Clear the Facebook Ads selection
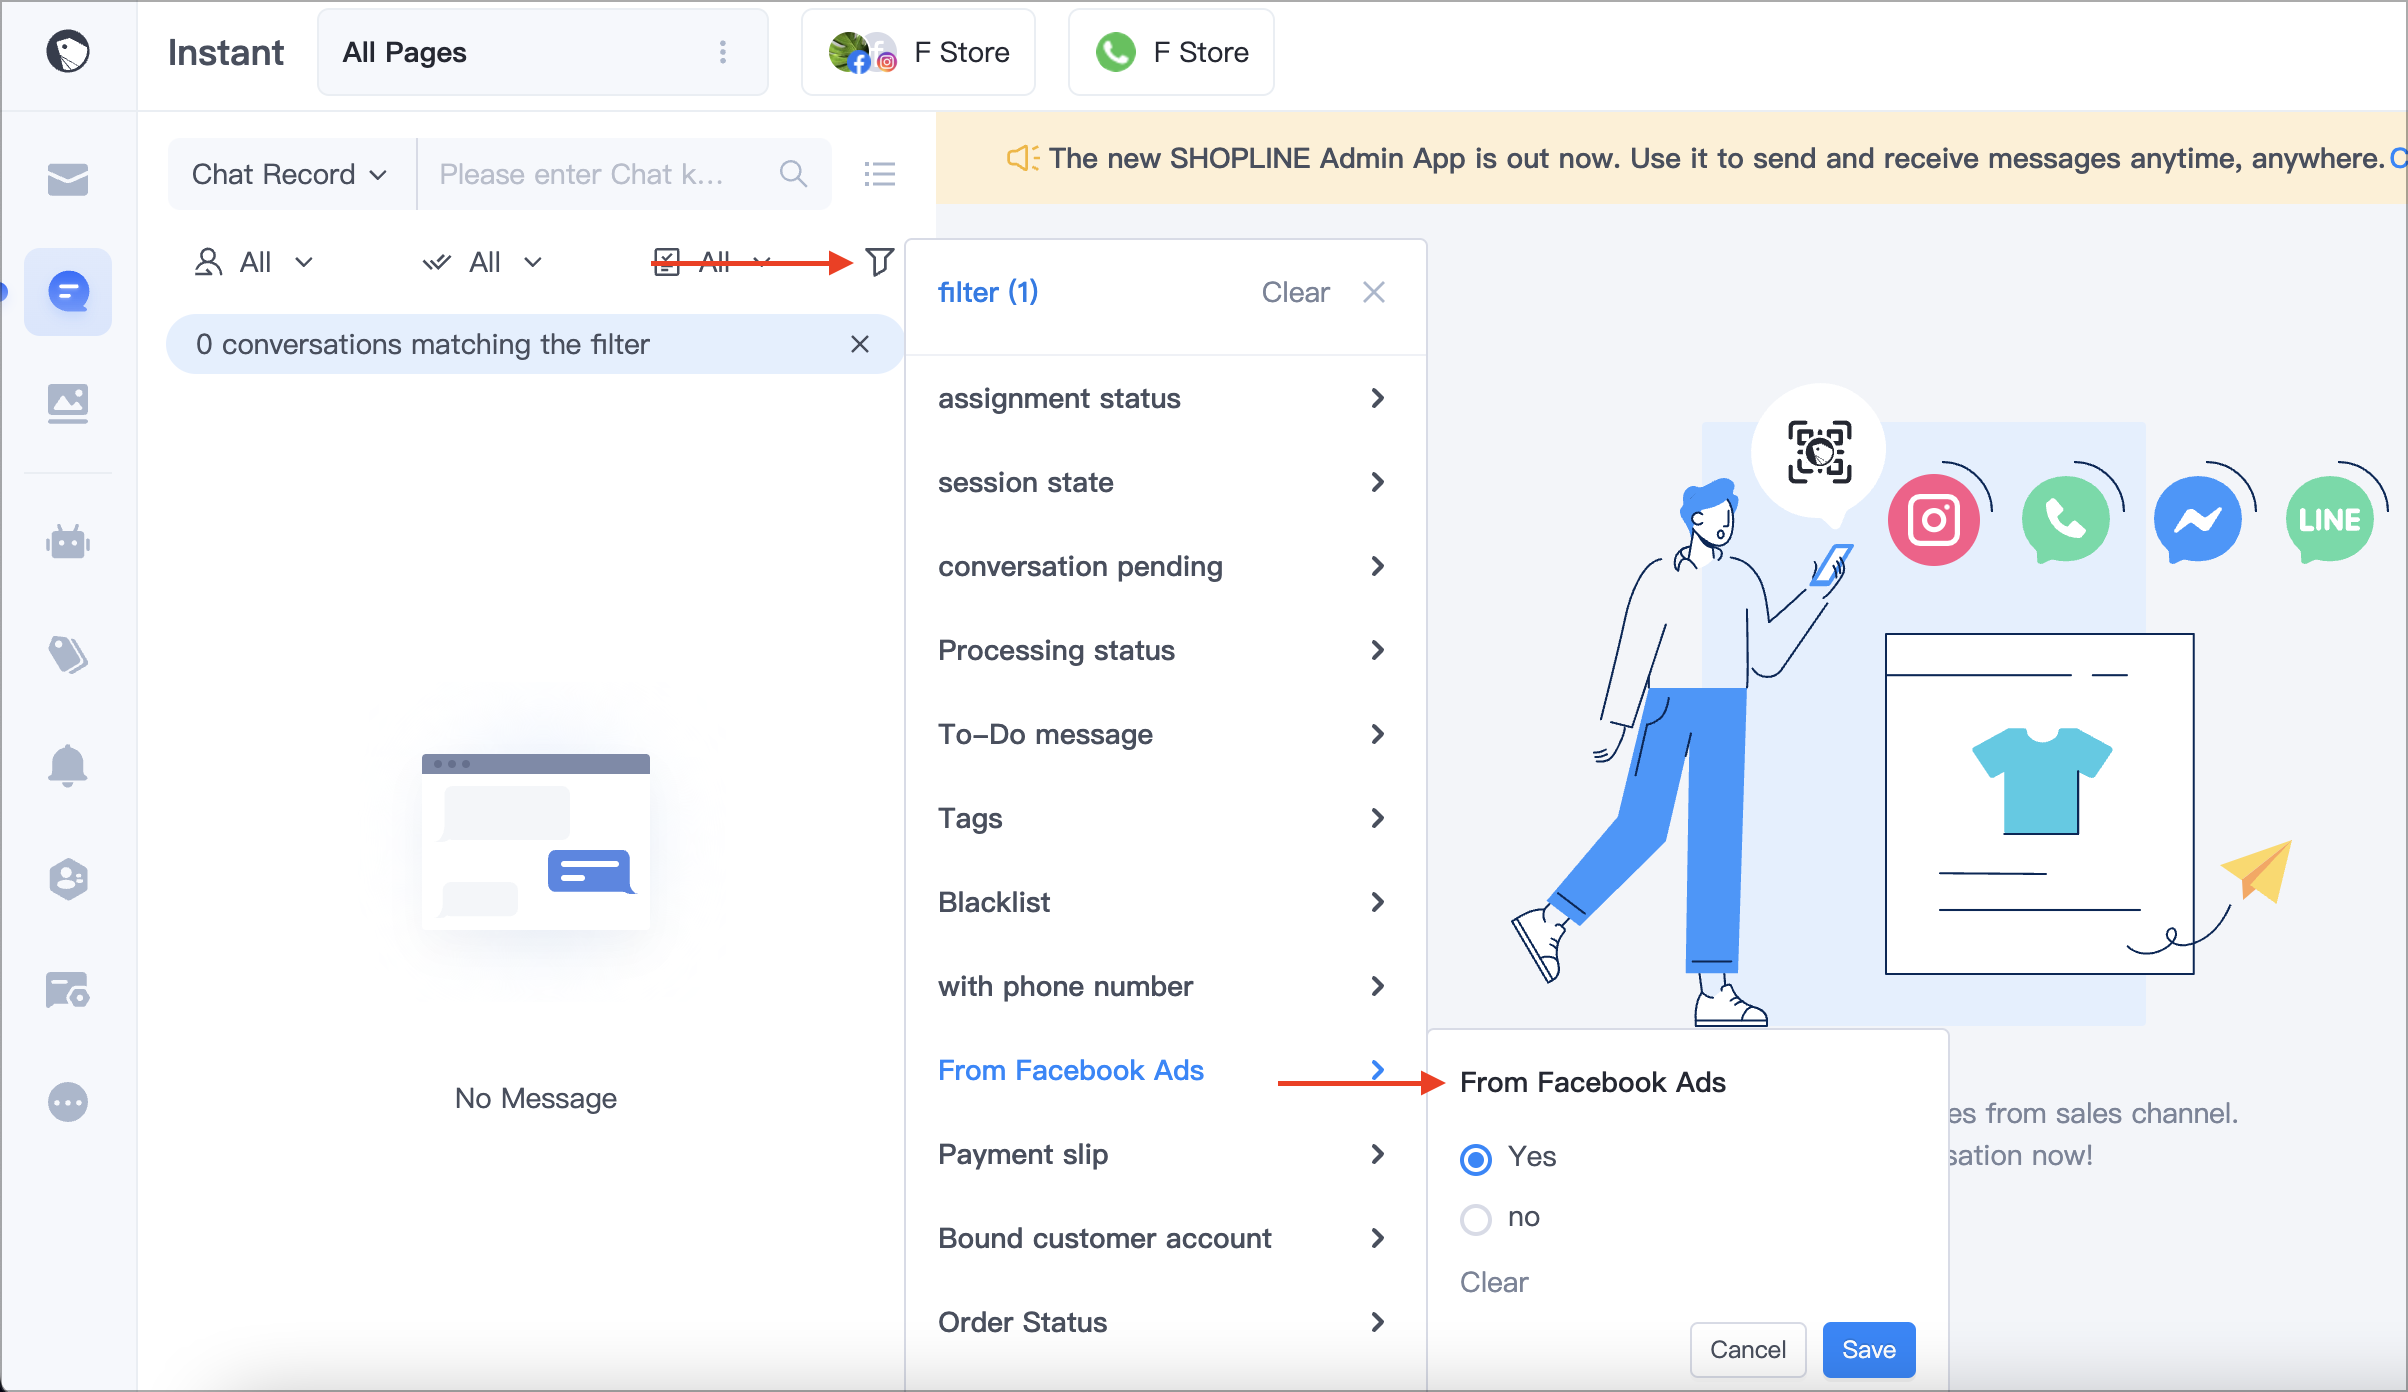Screen dimensions: 2408x1392 1494,1282
